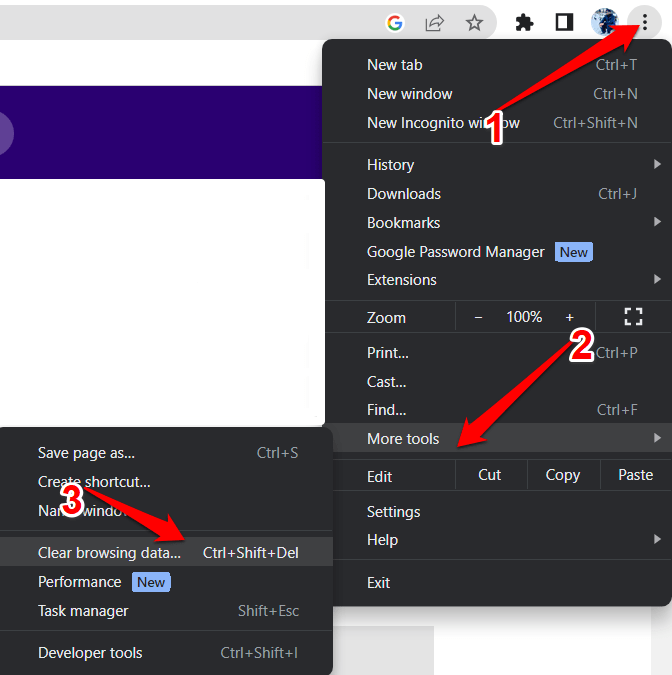Image resolution: width=672 pixels, height=675 pixels.
Task: Bookmark this page with star icon
Action: (x=475, y=23)
